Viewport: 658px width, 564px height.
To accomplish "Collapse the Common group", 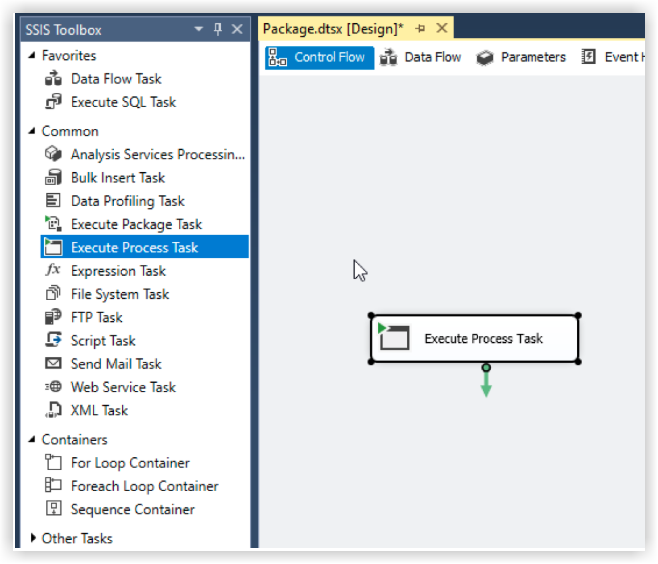I will [32, 131].
